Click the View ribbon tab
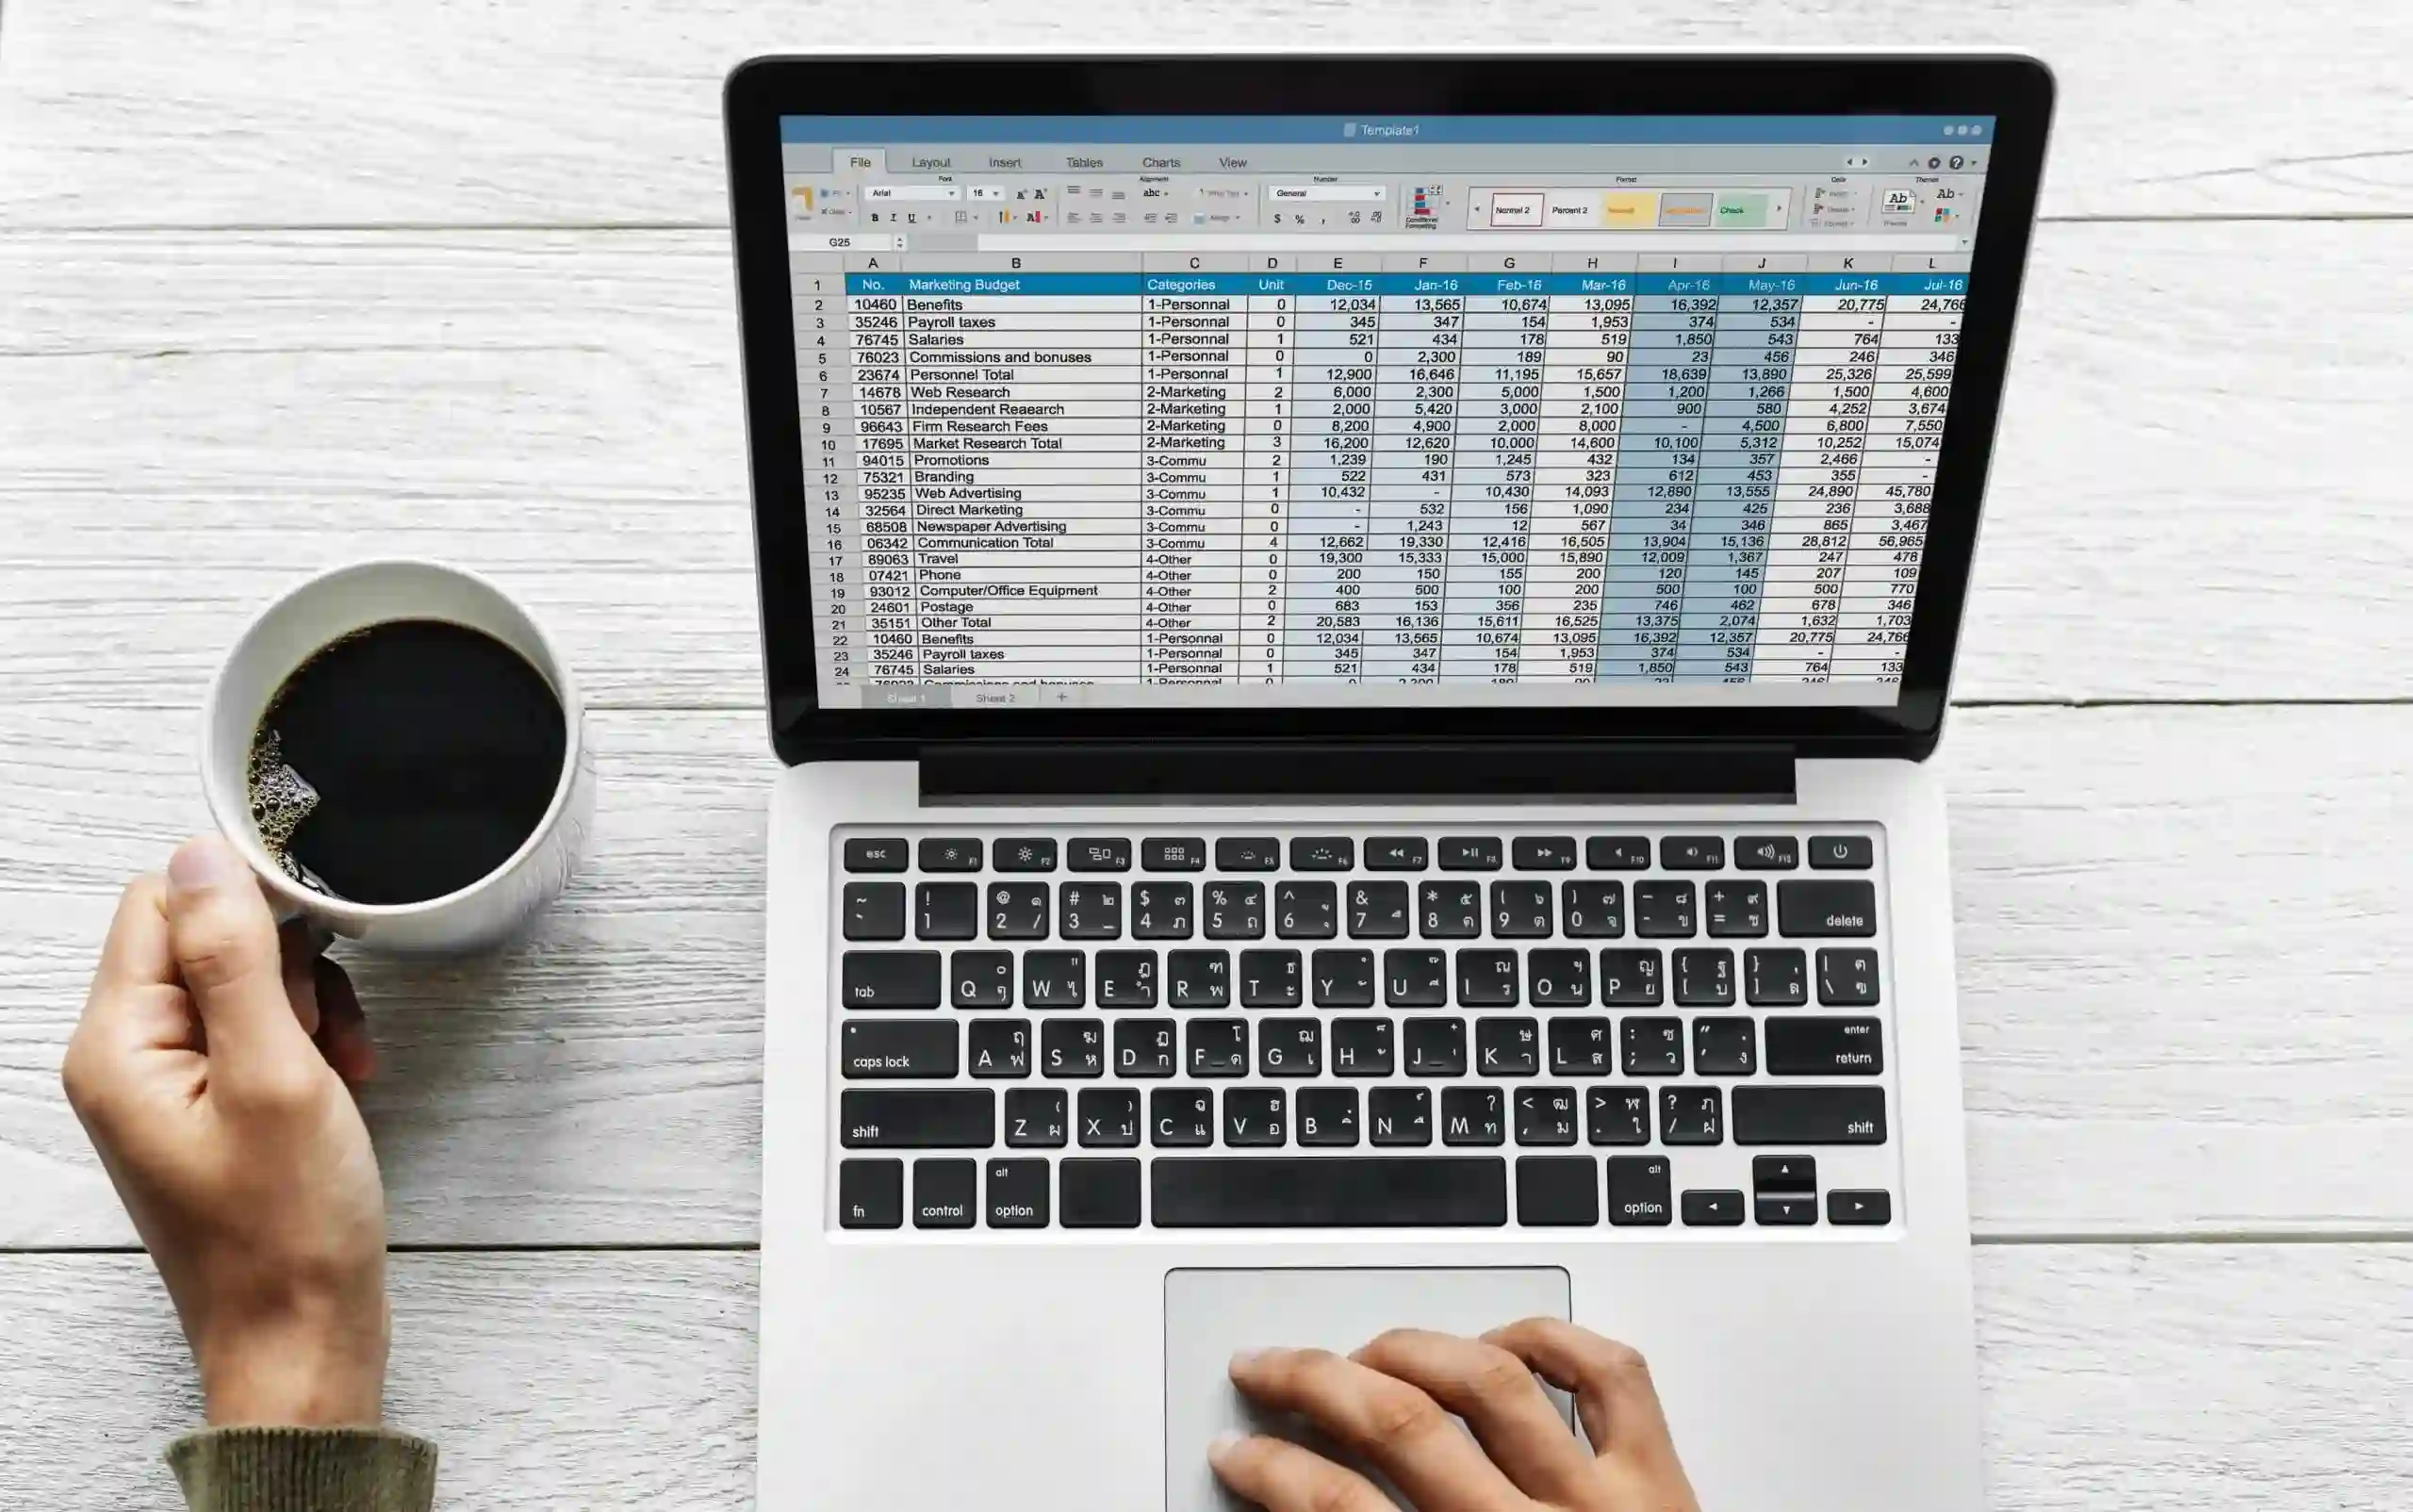This screenshot has width=2413, height=1512. 1231,162
